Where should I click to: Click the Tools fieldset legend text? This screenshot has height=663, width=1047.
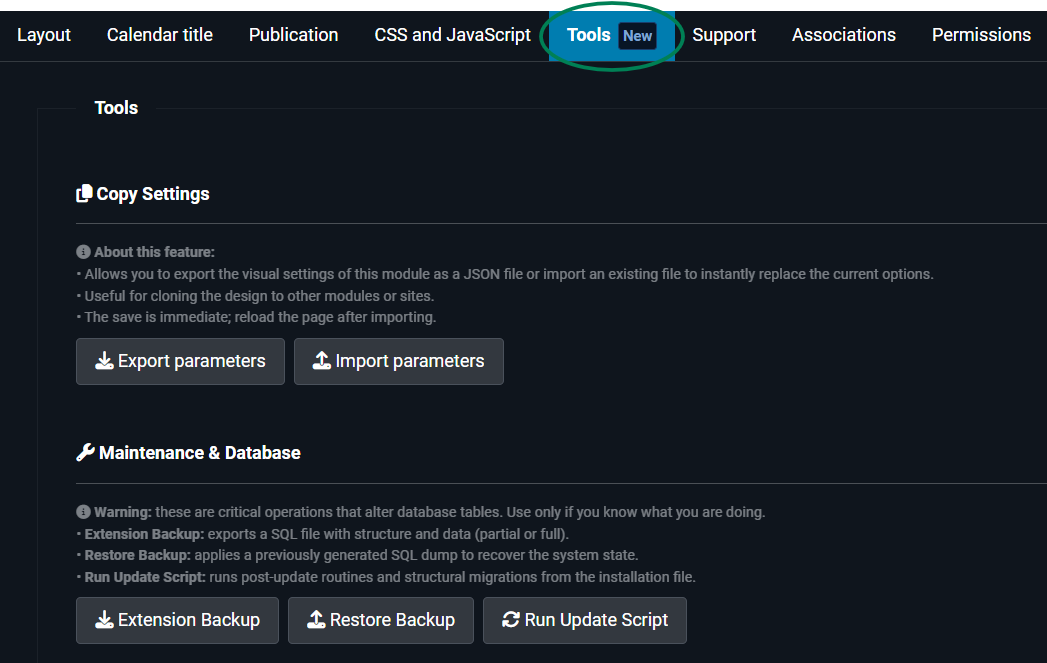click(x=116, y=107)
